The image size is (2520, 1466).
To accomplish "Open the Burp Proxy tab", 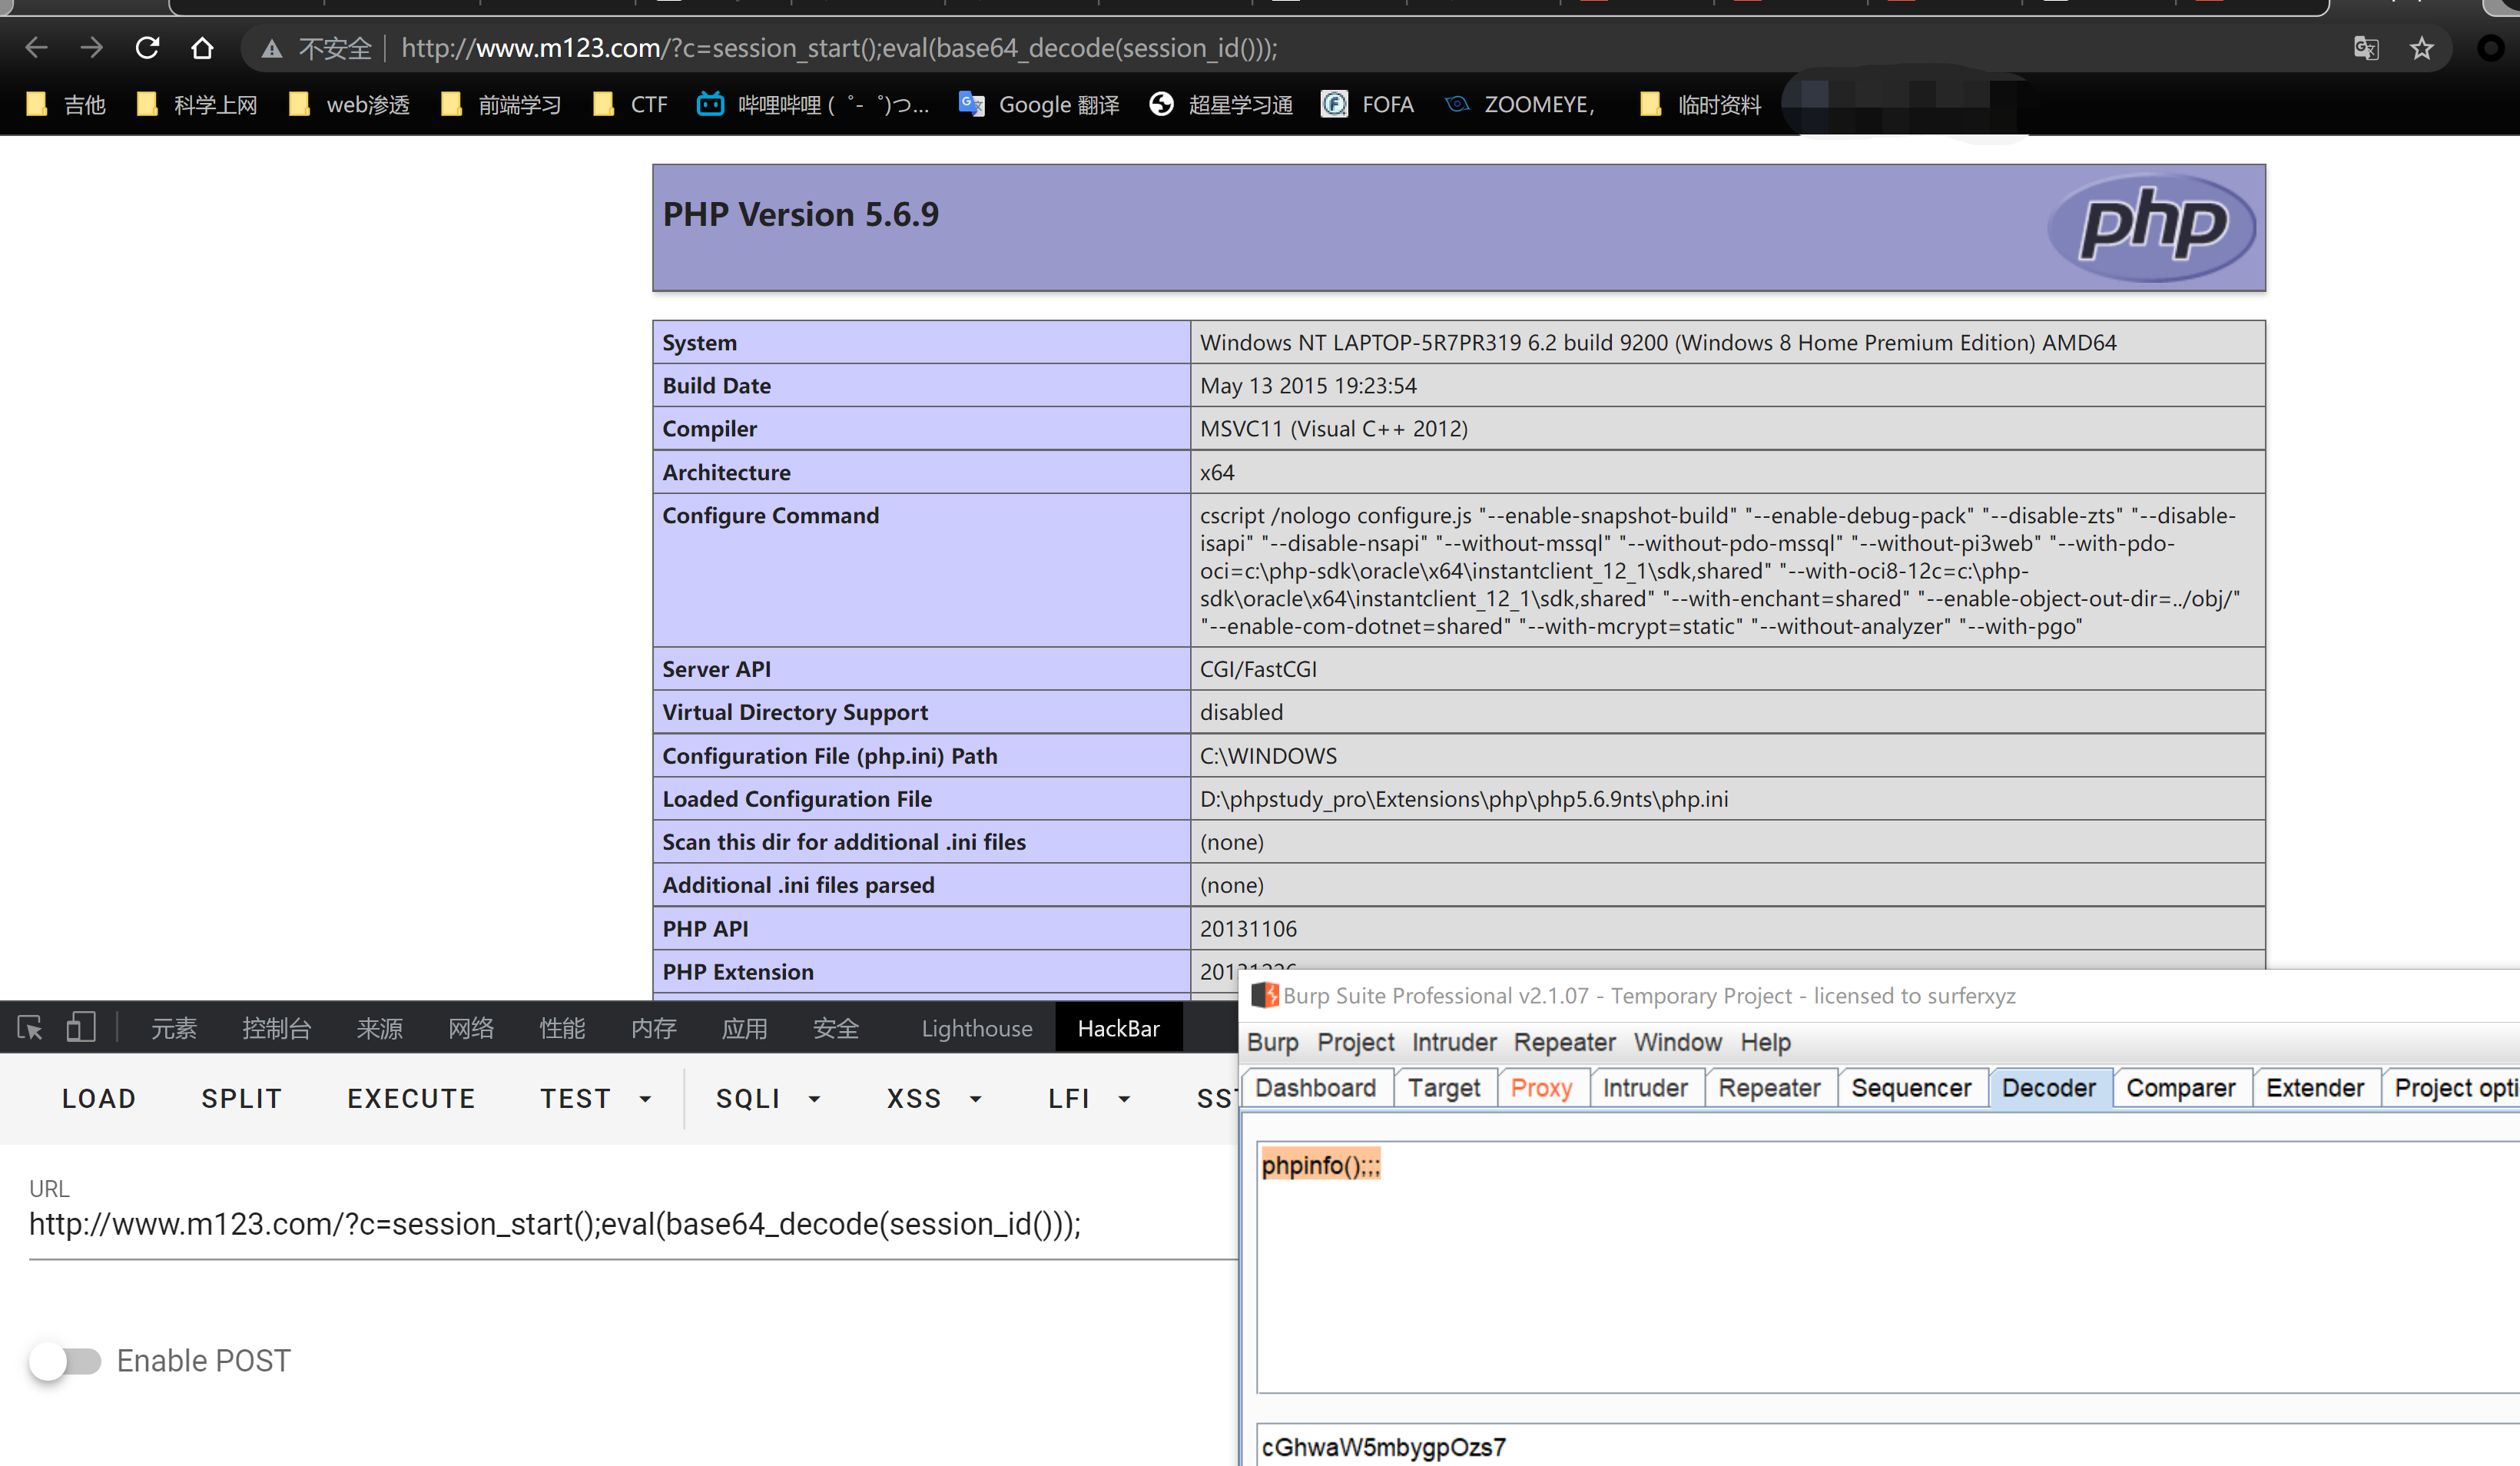I will click(x=1541, y=1088).
